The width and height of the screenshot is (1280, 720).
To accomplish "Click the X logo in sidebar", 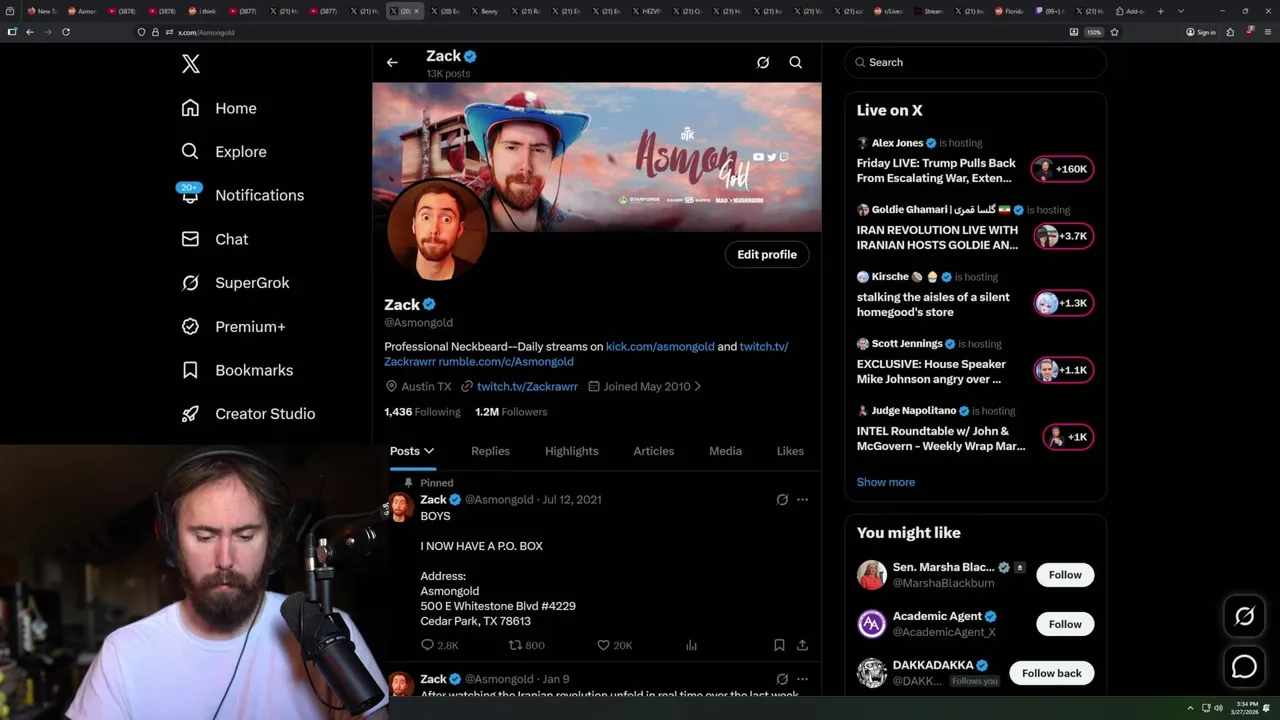I will point(191,65).
